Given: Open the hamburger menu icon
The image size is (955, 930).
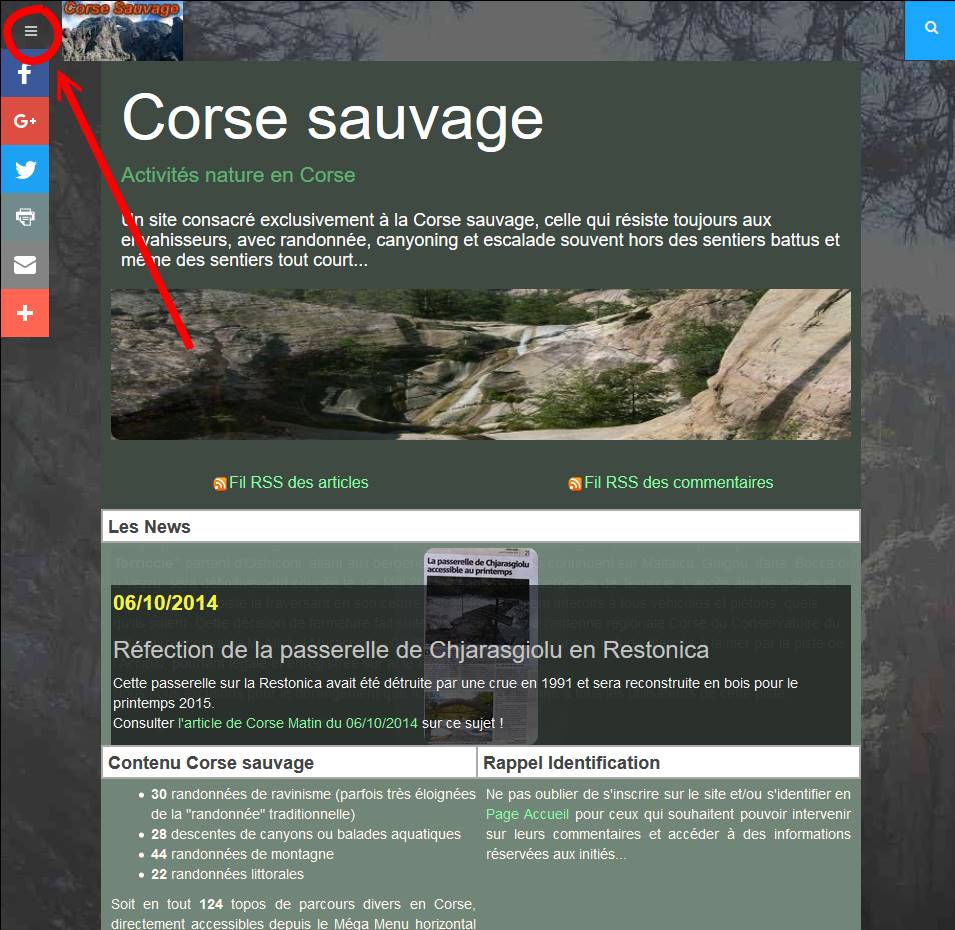Looking at the screenshot, I should (x=30, y=31).
